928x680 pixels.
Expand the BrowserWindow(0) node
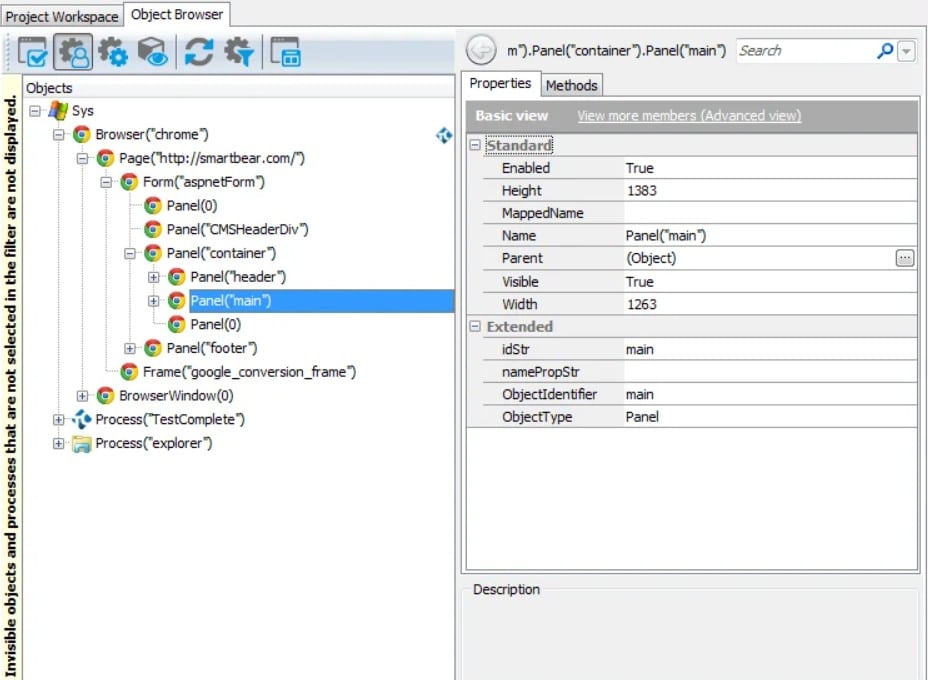tap(82, 395)
